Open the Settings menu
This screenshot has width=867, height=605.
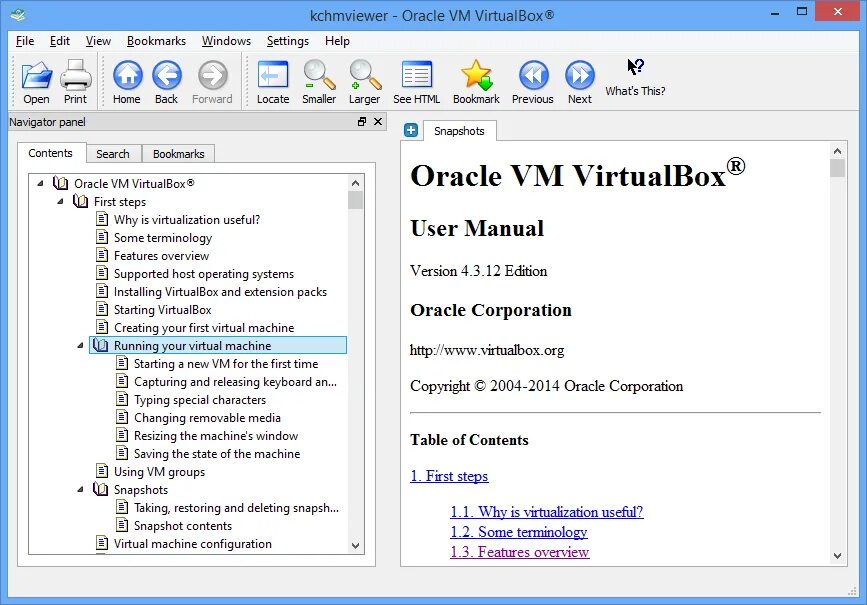[288, 41]
